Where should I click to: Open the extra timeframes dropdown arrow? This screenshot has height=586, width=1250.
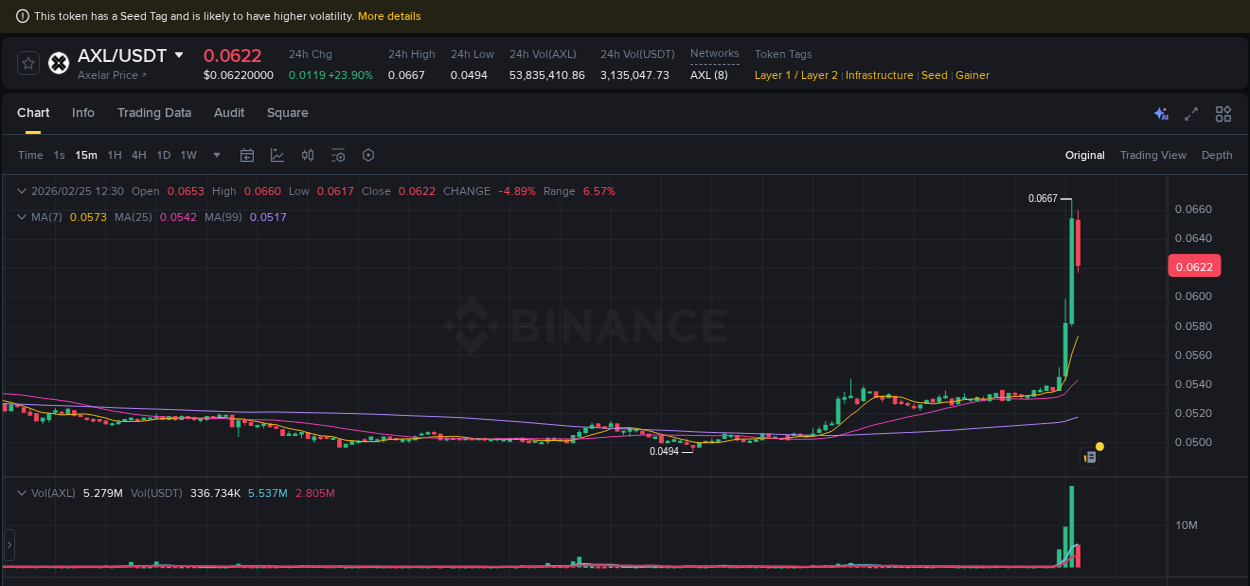[x=216, y=155]
